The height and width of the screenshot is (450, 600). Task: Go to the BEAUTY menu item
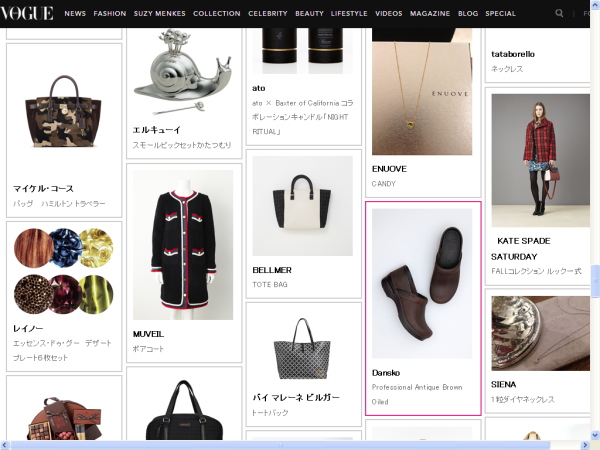309,13
